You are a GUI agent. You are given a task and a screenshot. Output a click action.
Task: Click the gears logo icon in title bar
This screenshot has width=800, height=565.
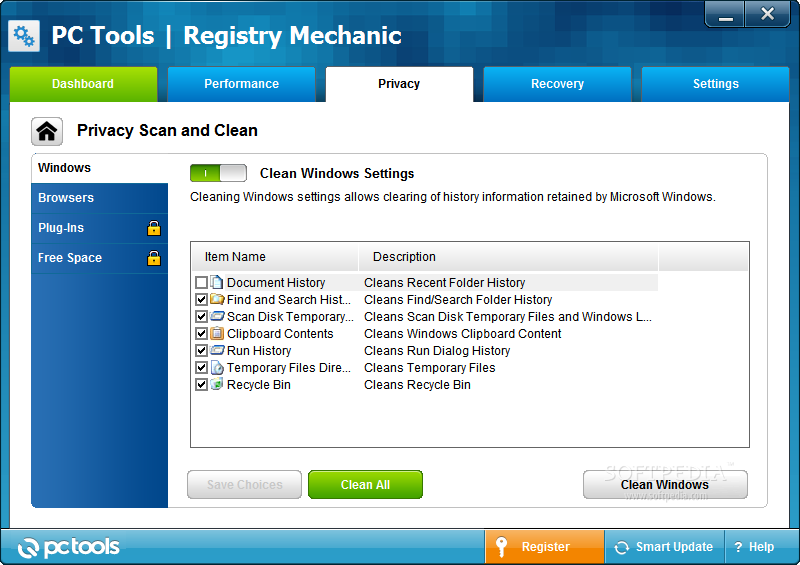23,36
